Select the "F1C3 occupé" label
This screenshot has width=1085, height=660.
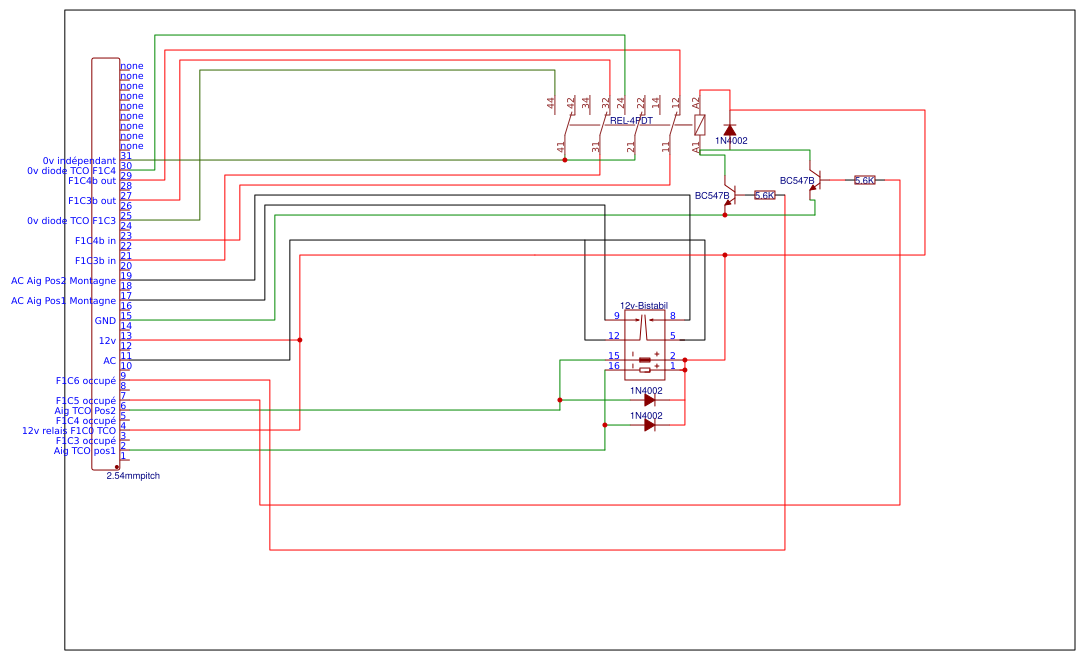(x=86, y=441)
